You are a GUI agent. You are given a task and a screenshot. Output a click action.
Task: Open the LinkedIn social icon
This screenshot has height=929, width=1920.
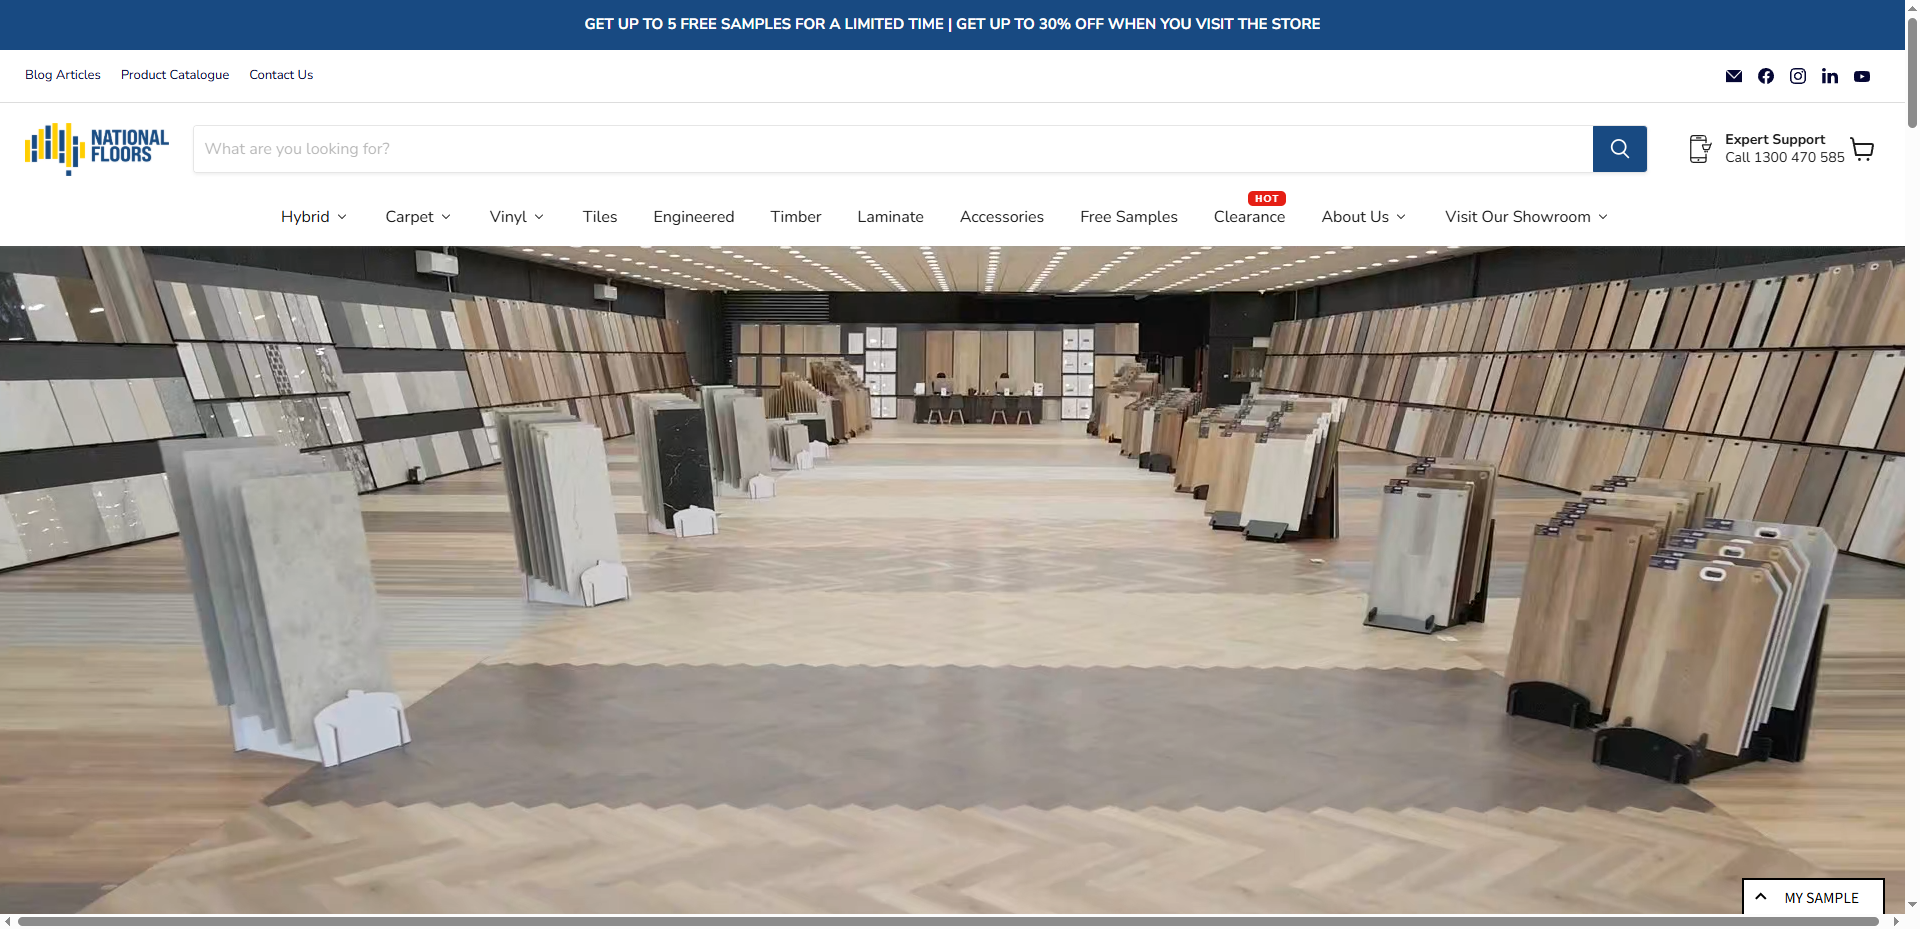(x=1829, y=76)
